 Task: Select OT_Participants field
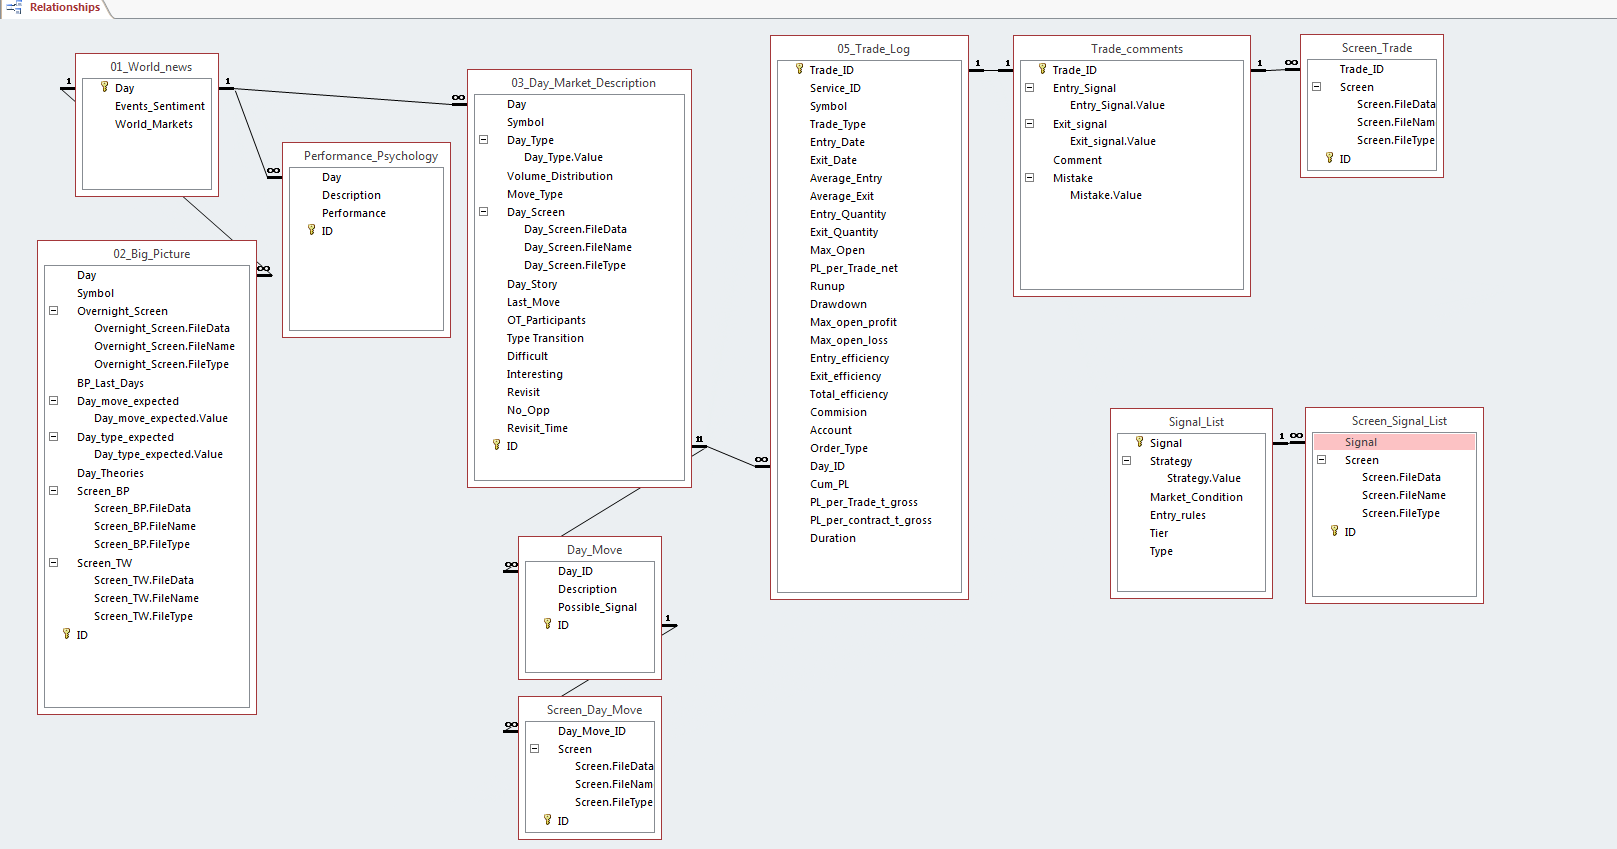(x=546, y=320)
